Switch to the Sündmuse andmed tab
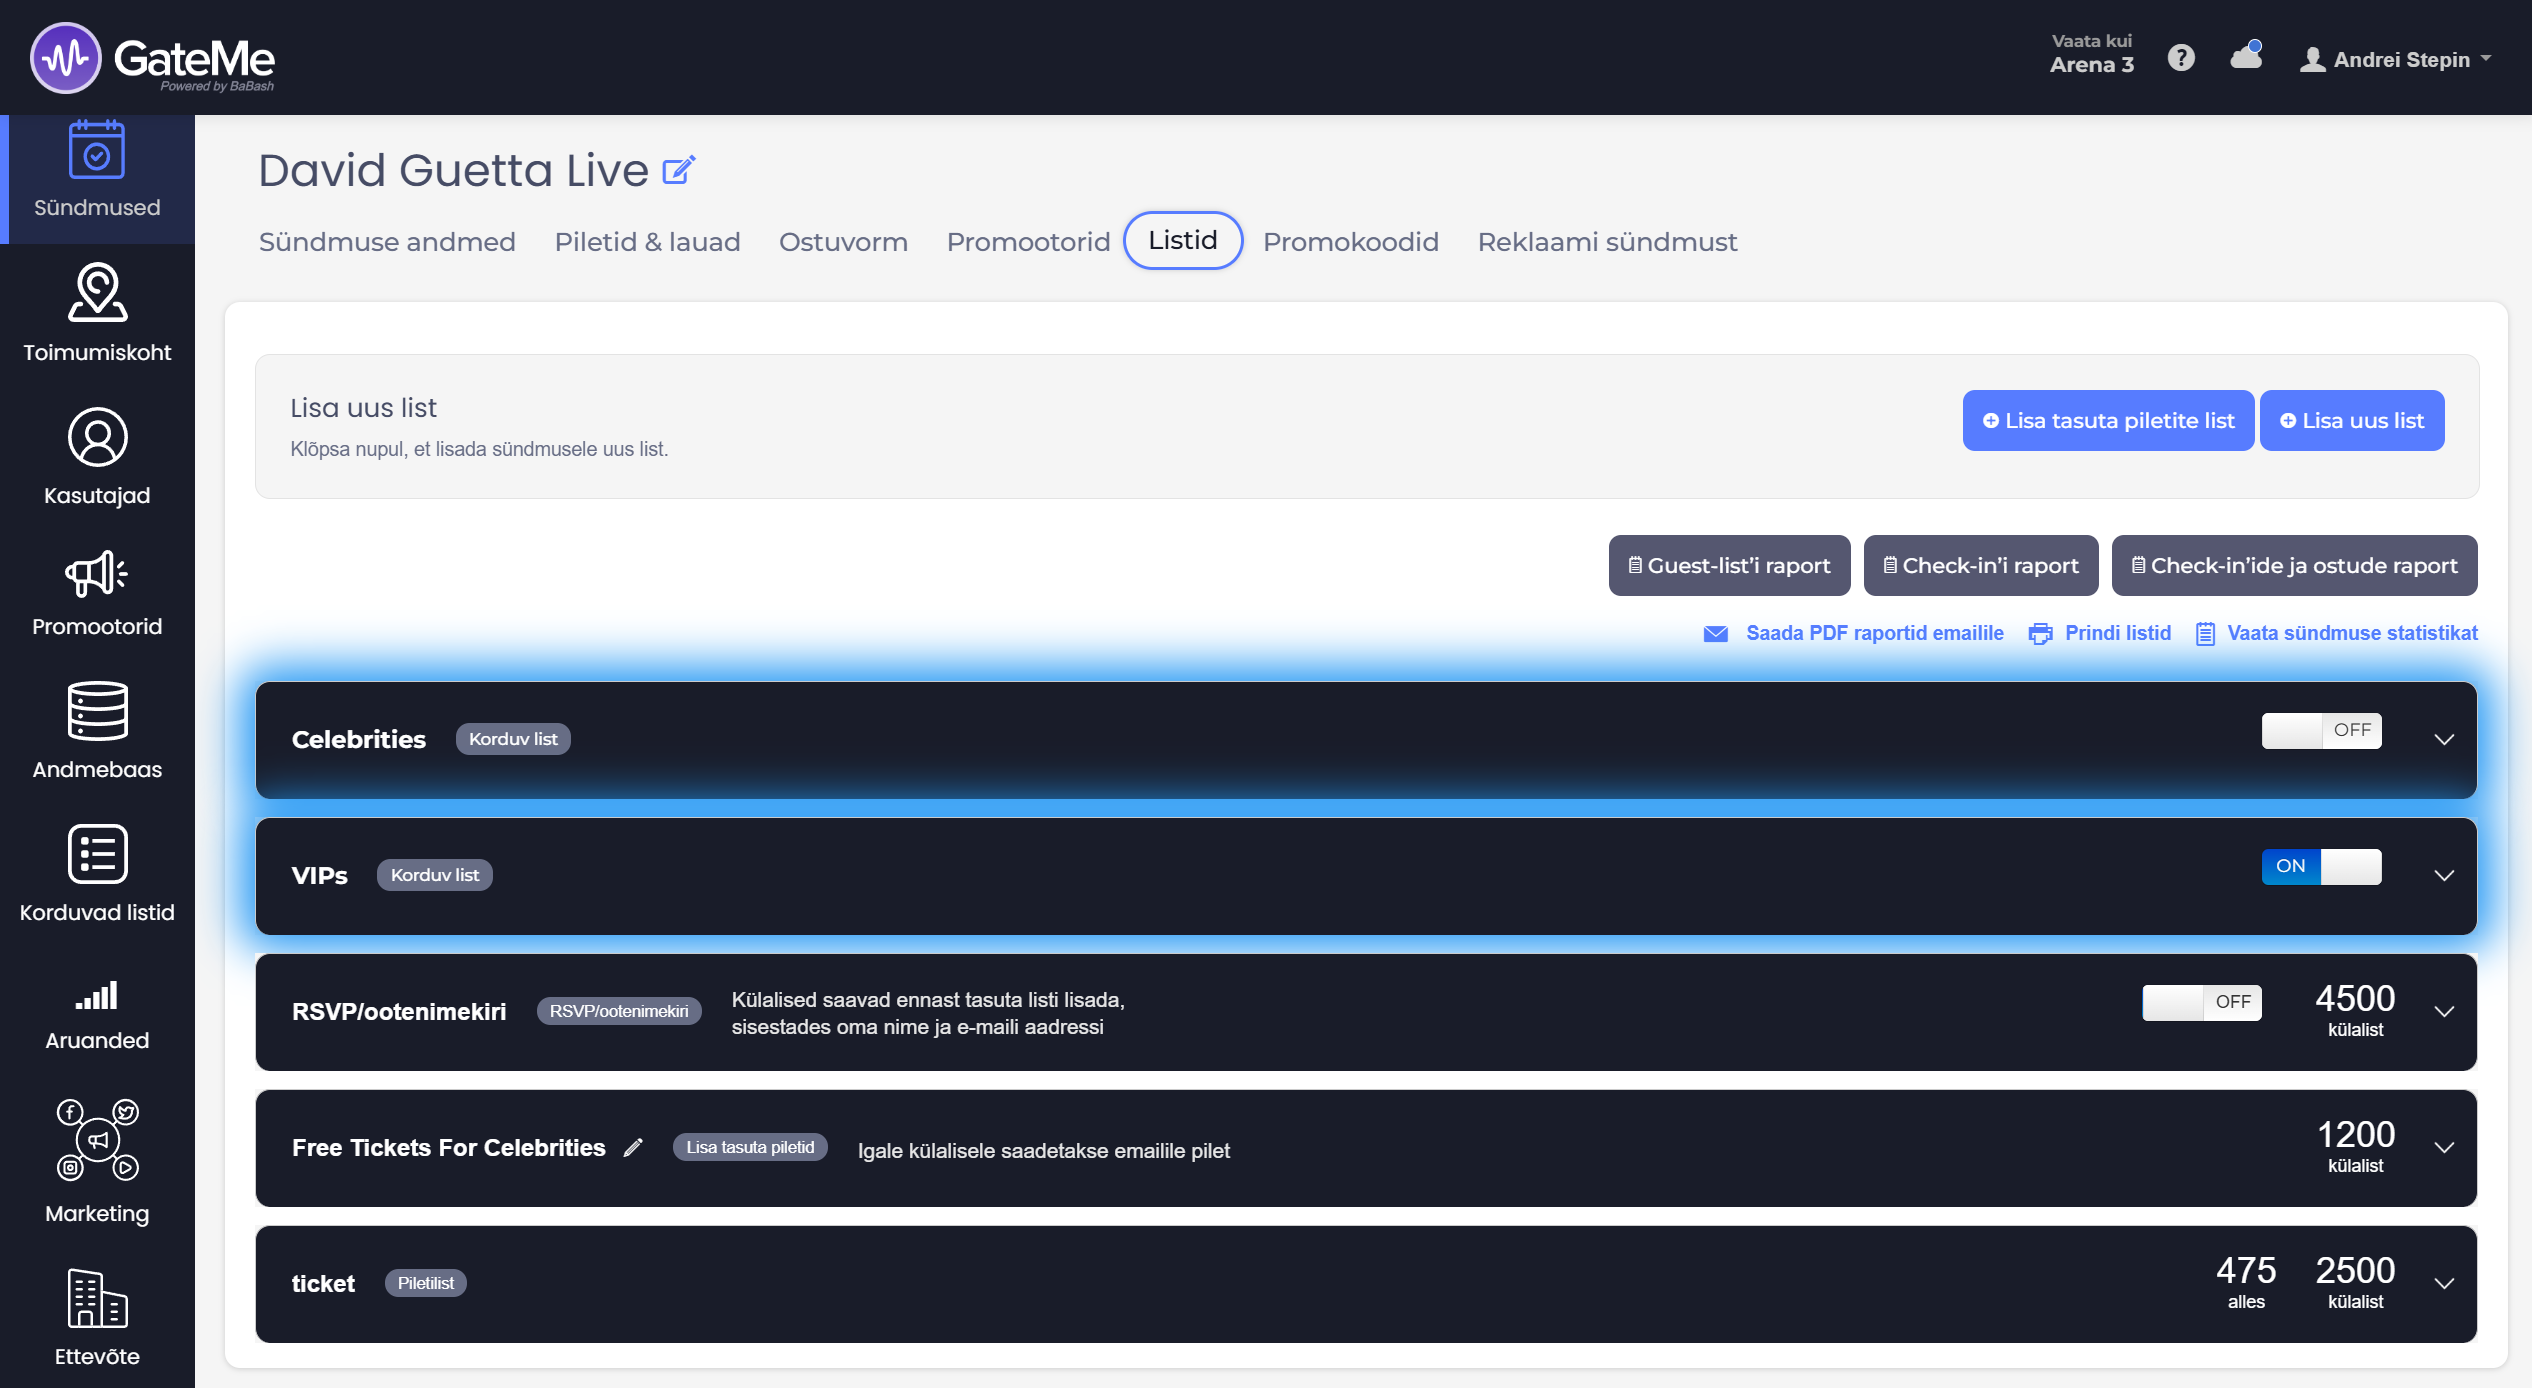Image resolution: width=2532 pixels, height=1388 pixels. click(x=387, y=242)
